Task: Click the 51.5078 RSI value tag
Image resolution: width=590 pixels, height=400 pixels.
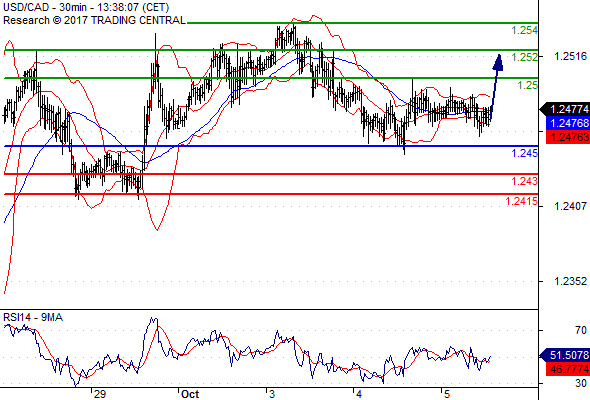Action: (565, 355)
